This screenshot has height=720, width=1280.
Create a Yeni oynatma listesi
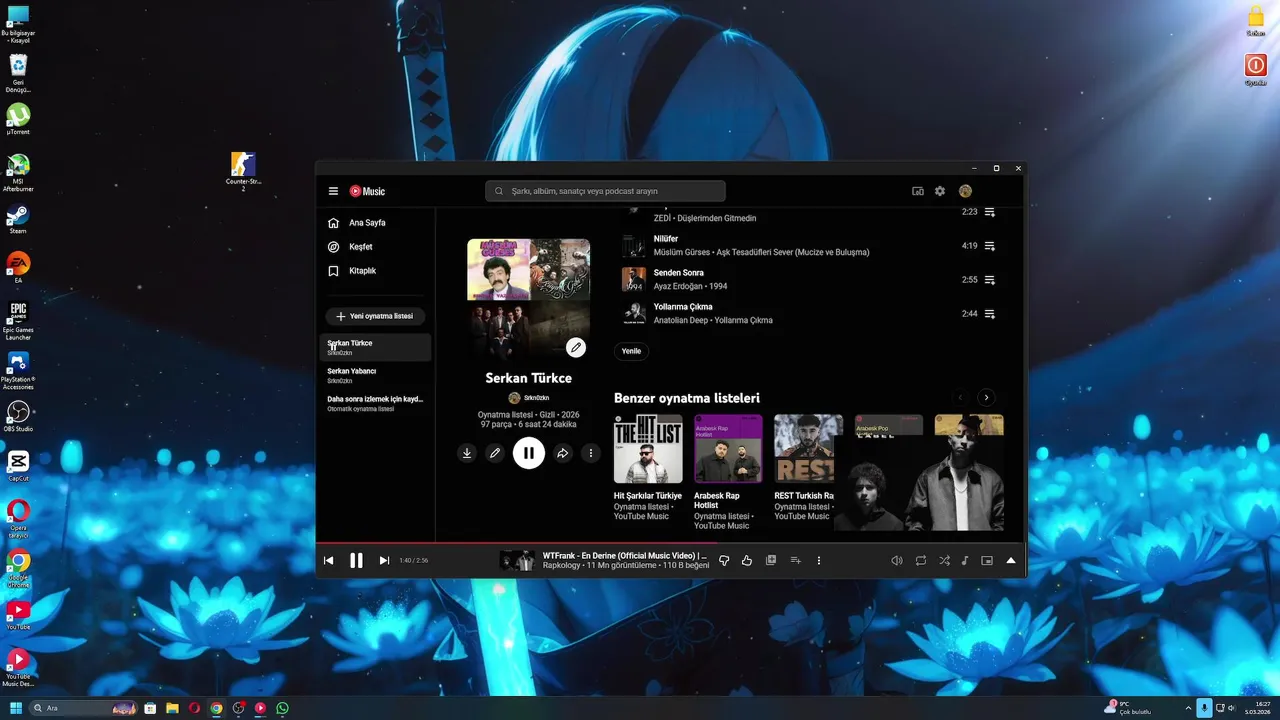tap(375, 316)
